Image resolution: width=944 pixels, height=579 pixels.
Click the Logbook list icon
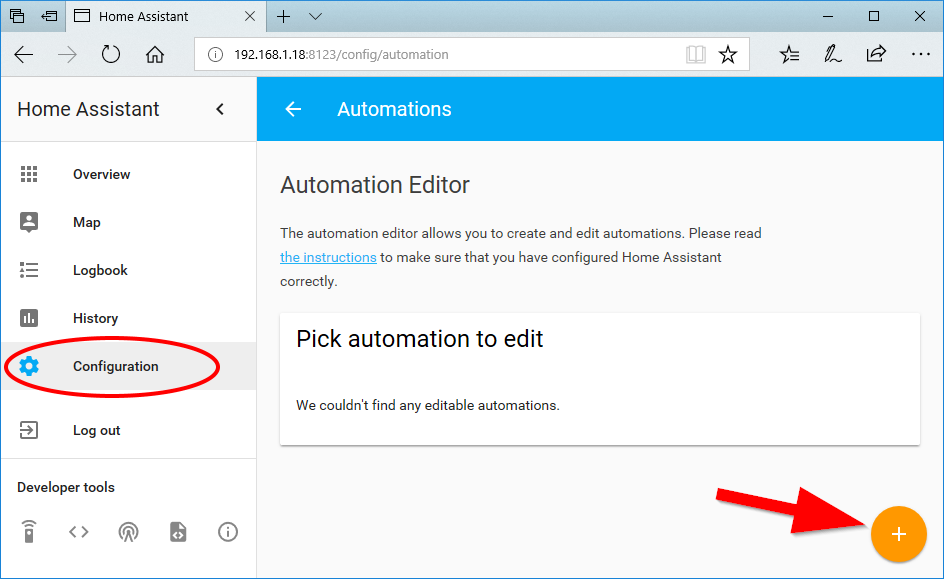click(x=29, y=270)
